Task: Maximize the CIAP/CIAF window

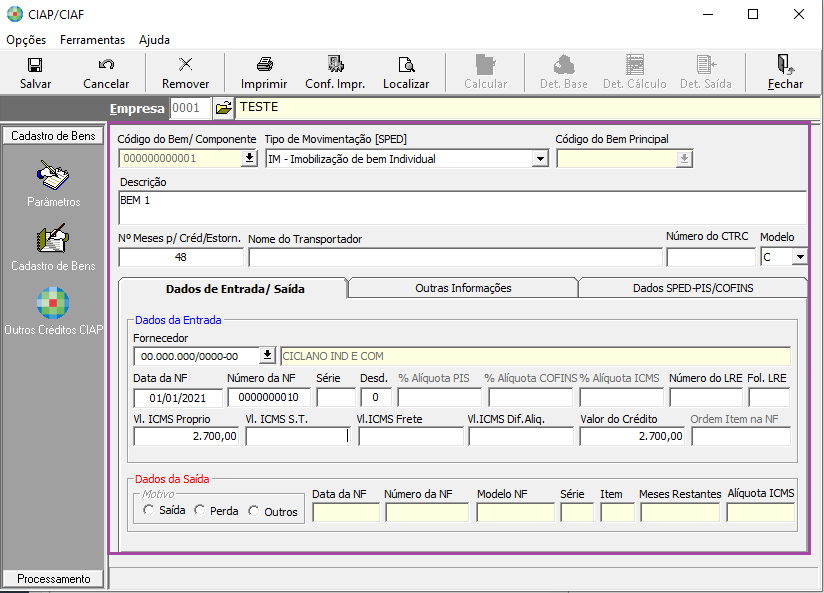Action: [753, 14]
